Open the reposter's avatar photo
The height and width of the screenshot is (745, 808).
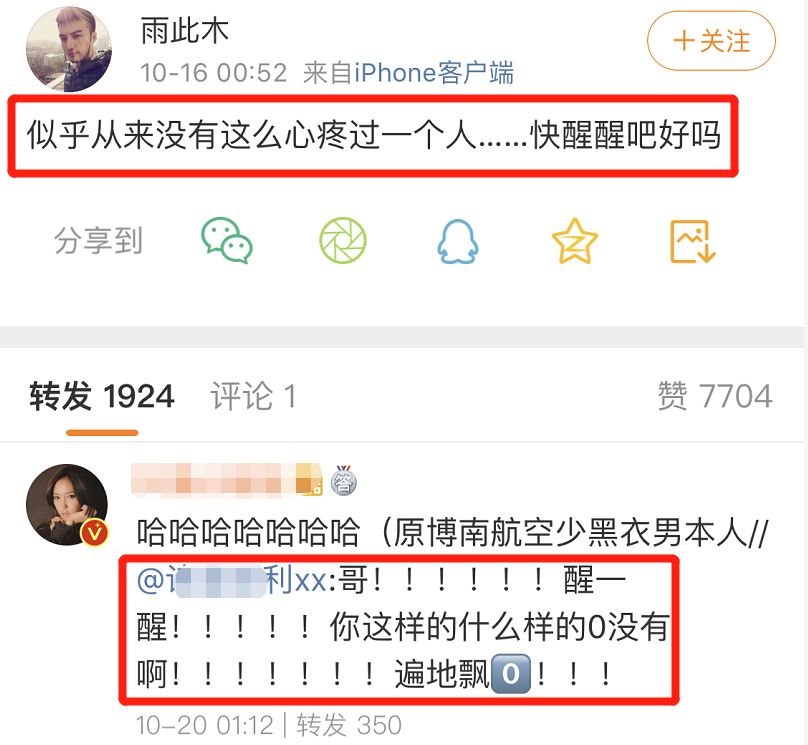[67, 505]
